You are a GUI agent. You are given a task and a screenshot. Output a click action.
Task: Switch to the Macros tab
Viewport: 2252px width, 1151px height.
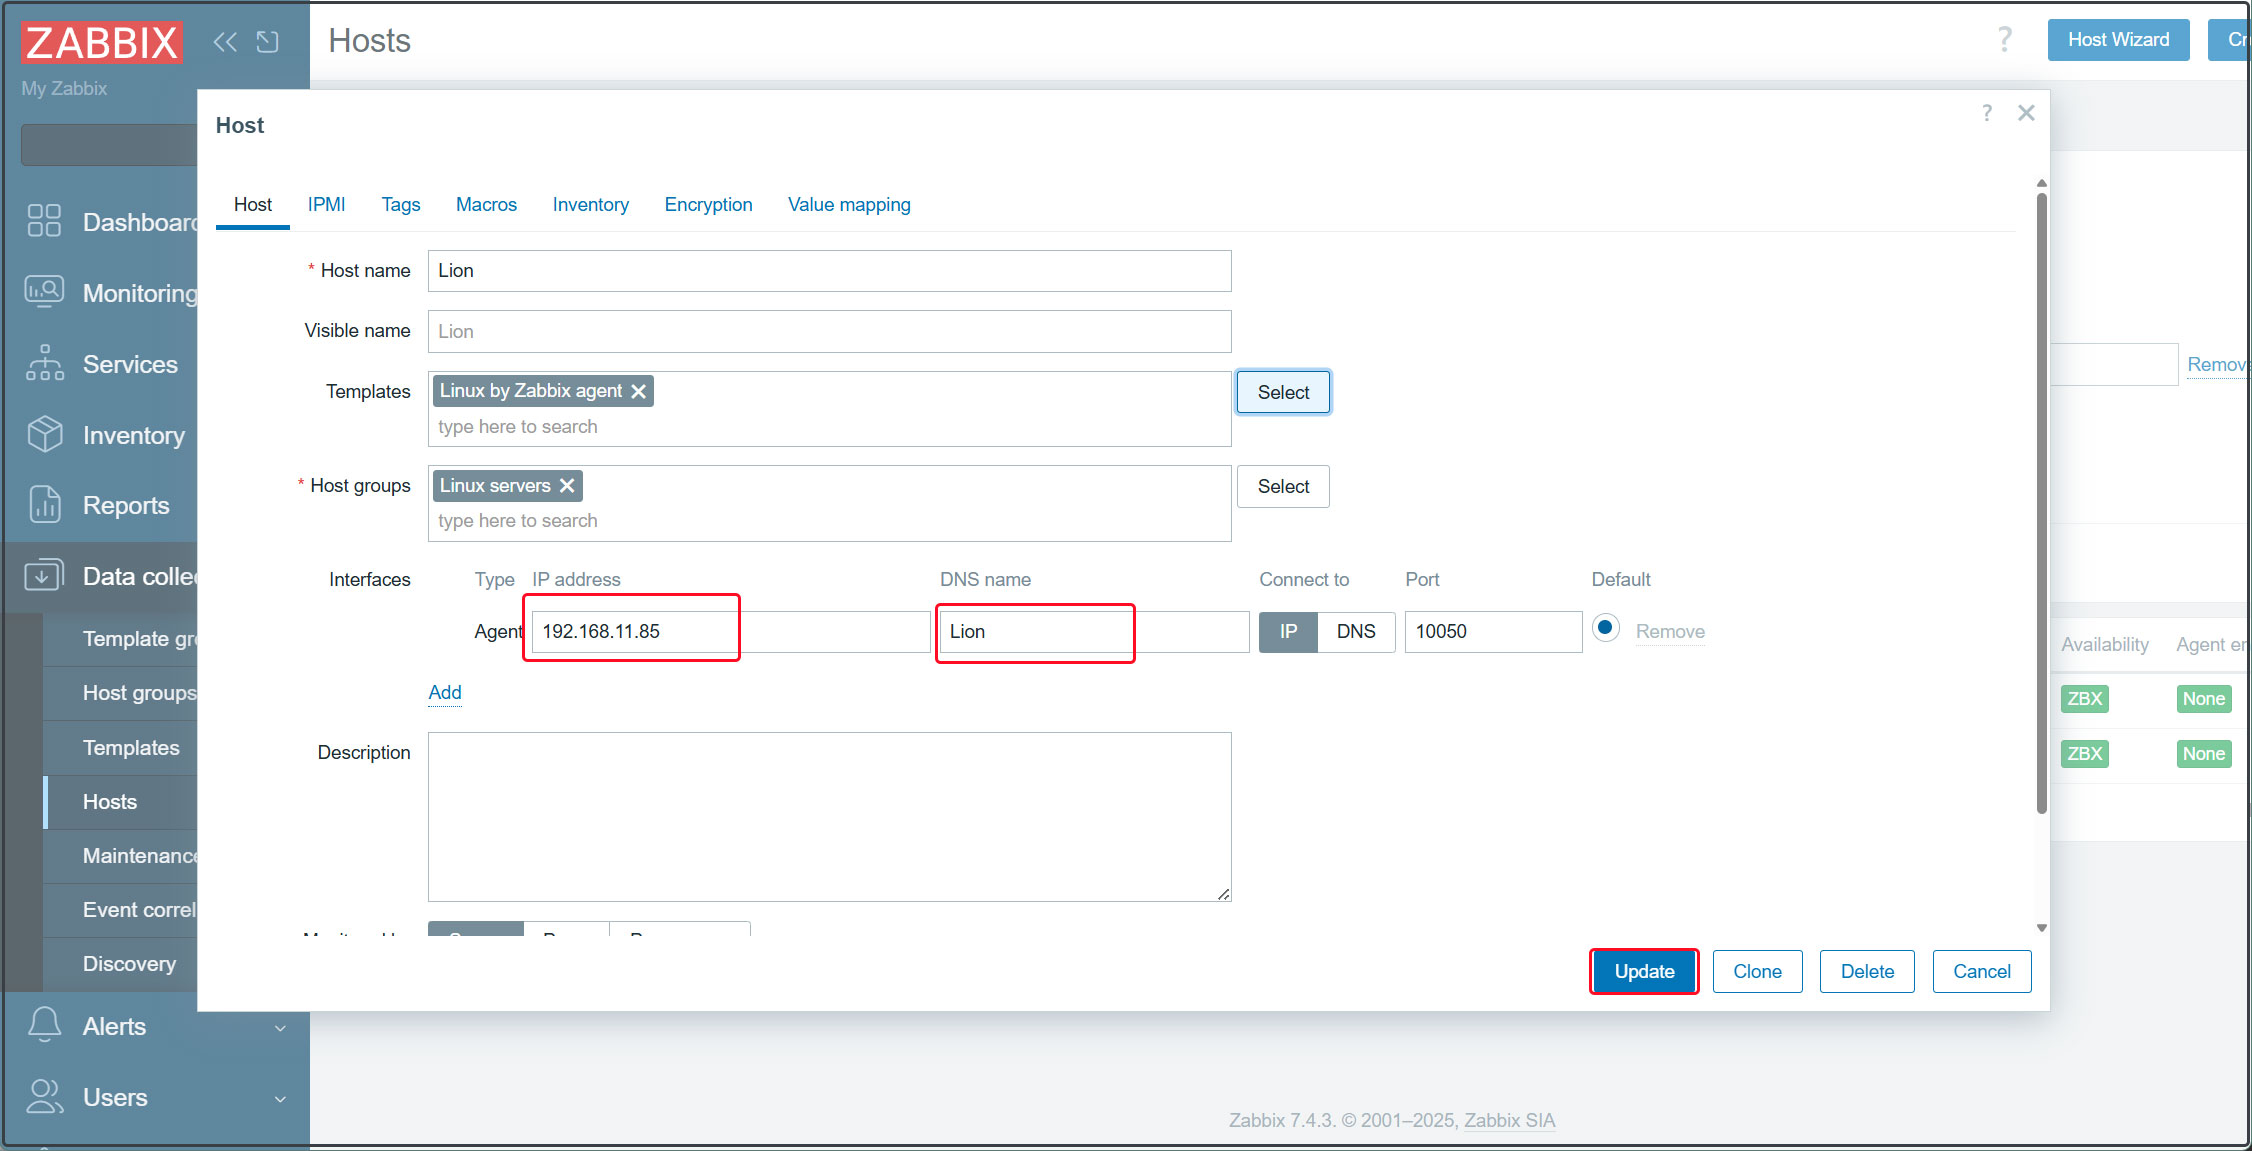click(x=486, y=204)
